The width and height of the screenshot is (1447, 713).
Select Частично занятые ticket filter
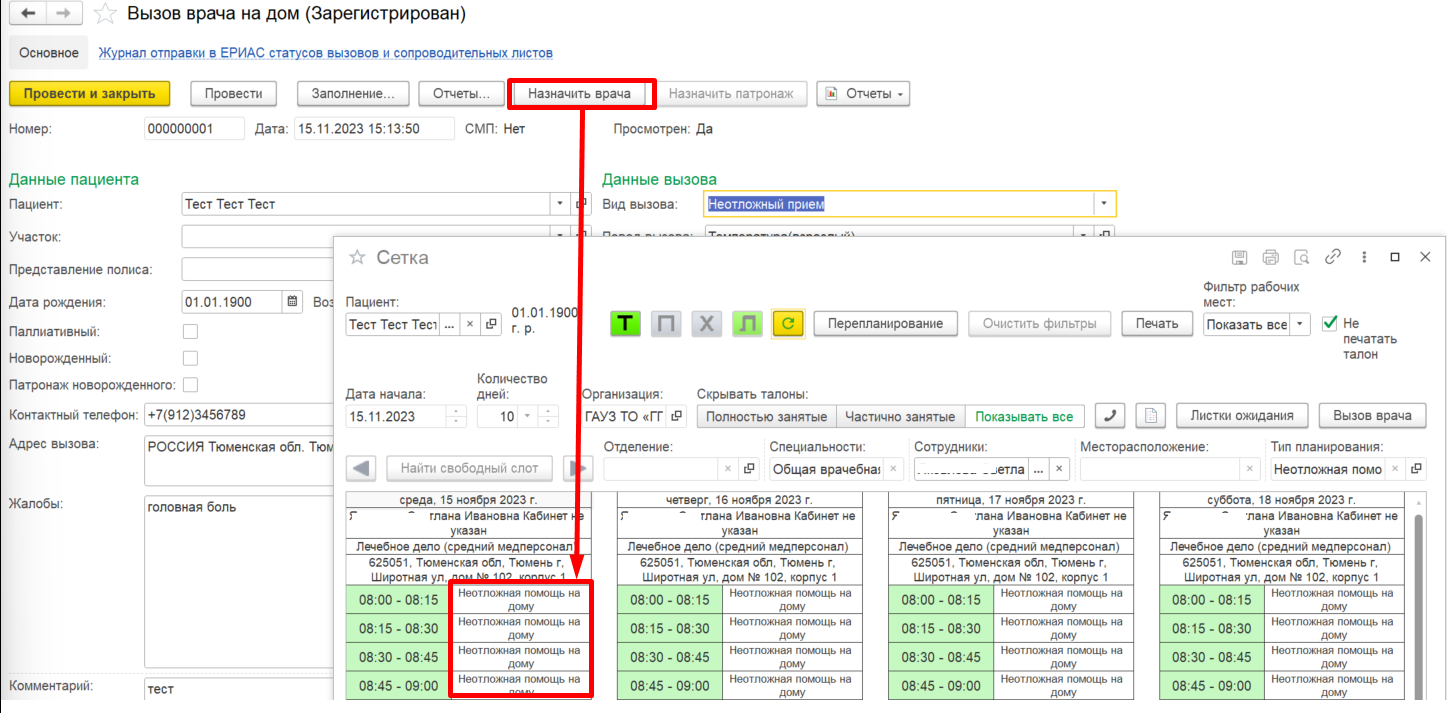900,416
